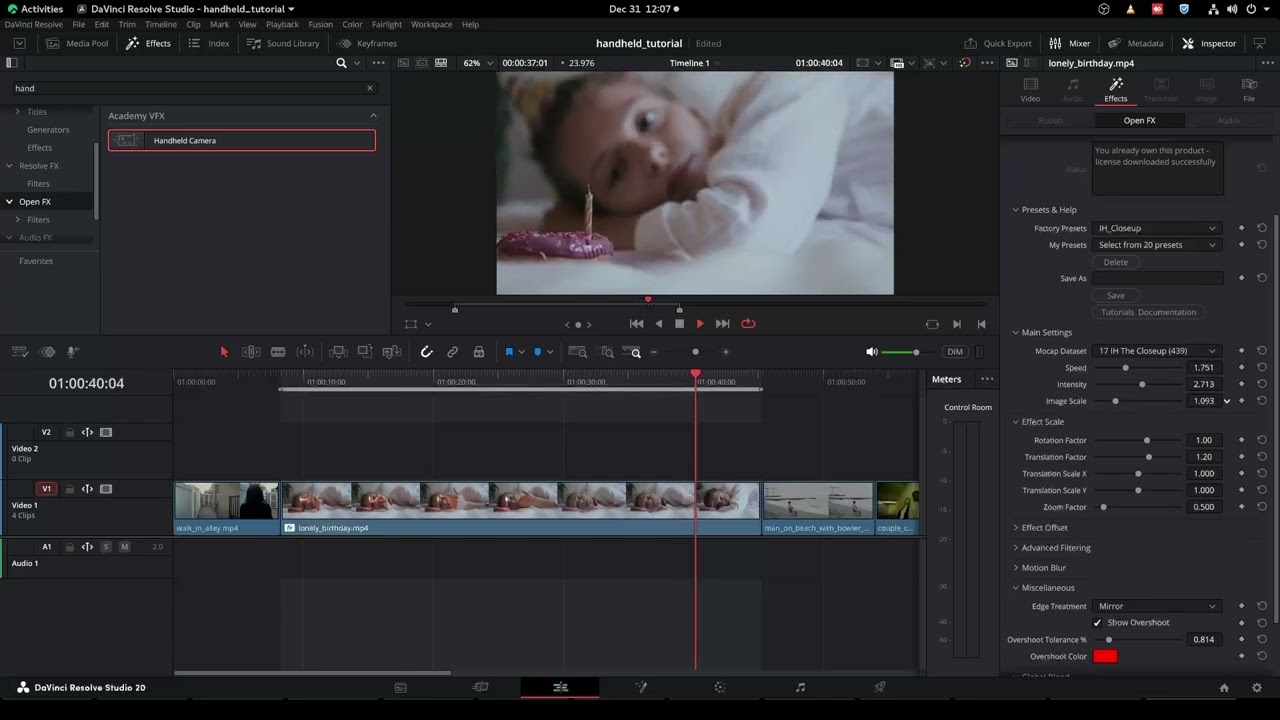
Task: Toggle the Effects panel in top toolbar
Action: pyautogui.click(x=148, y=43)
